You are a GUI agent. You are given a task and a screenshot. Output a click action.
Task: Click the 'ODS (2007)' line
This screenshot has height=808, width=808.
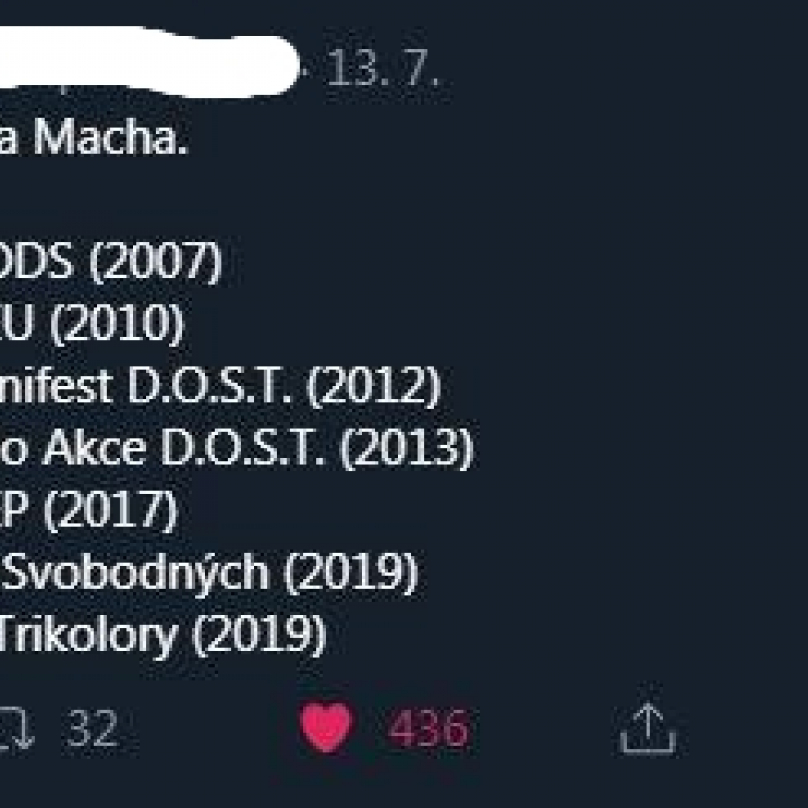coord(109,262)
